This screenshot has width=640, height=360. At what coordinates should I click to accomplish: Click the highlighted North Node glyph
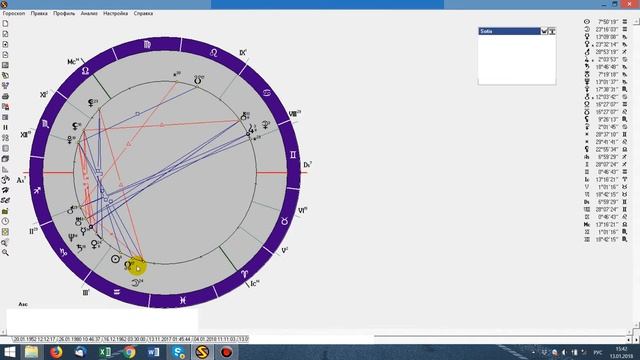pos(128,266)
